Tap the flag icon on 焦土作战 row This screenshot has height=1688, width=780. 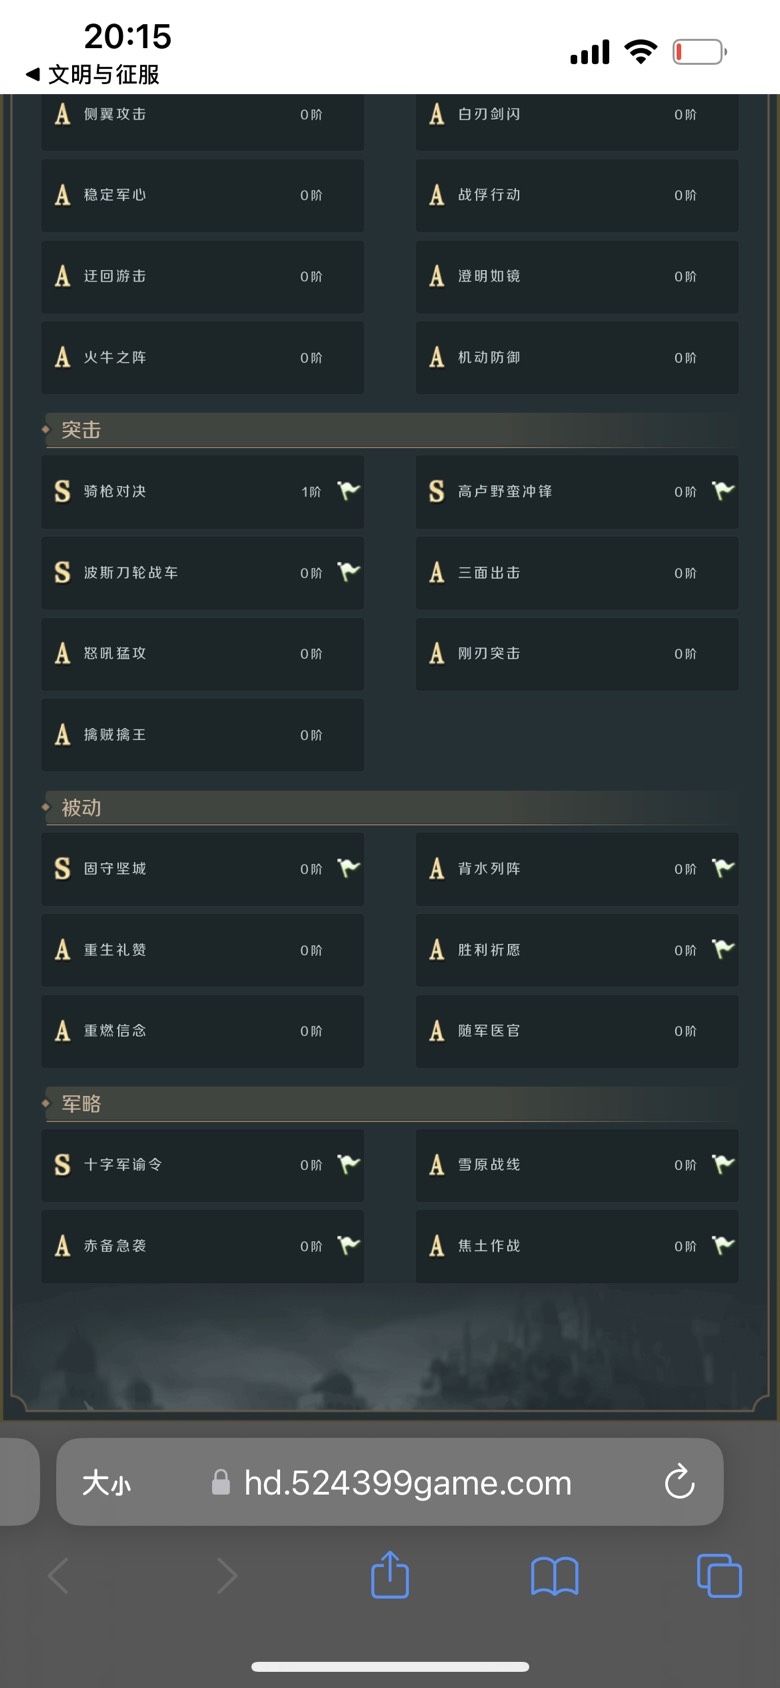[x=722, y=1245]
